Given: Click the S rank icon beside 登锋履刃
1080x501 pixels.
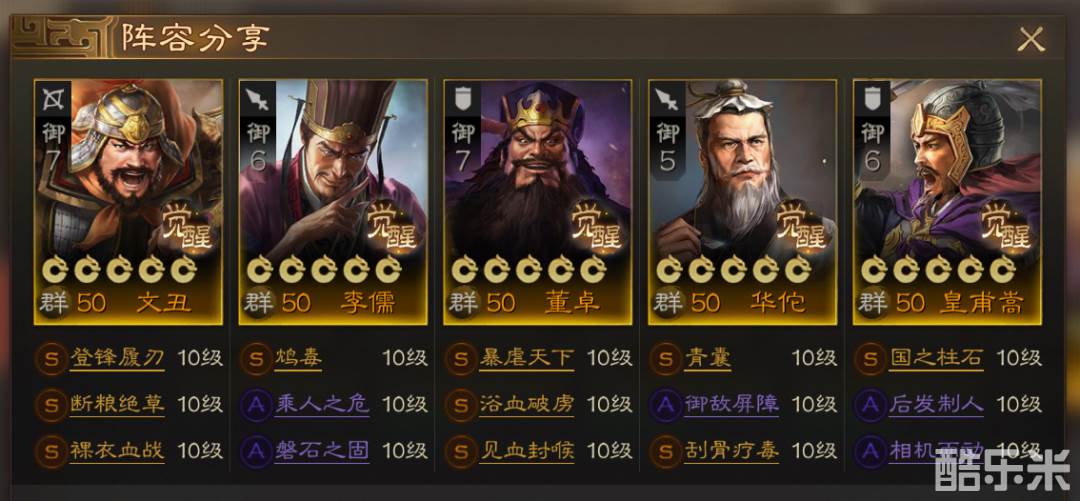Looking at the screenshot, I should [x=51, y=359].
